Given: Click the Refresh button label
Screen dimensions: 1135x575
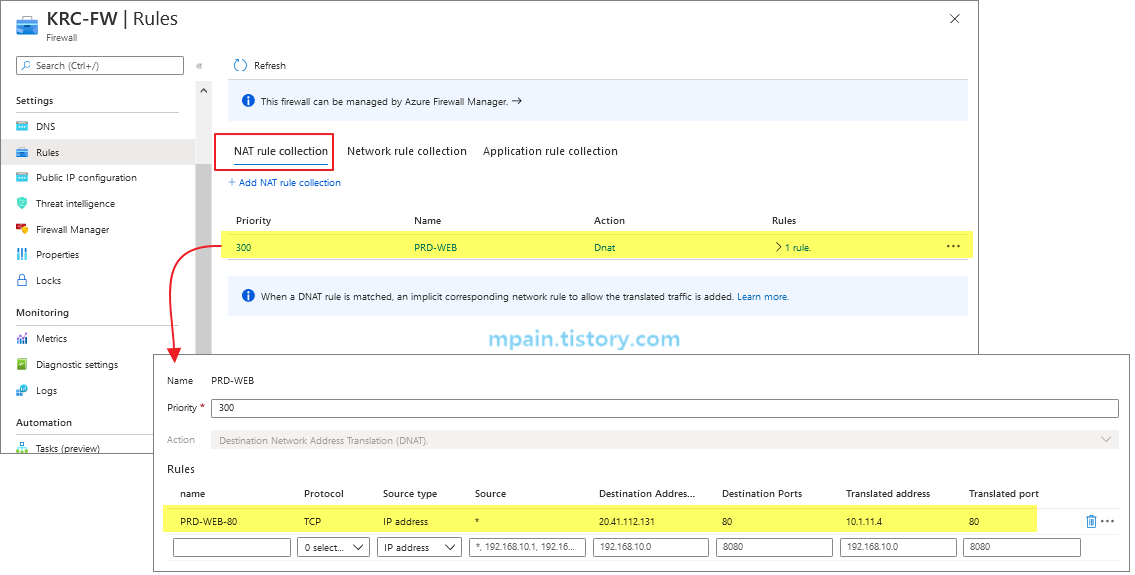Looking at the screenshot, I should coord(270,66).
